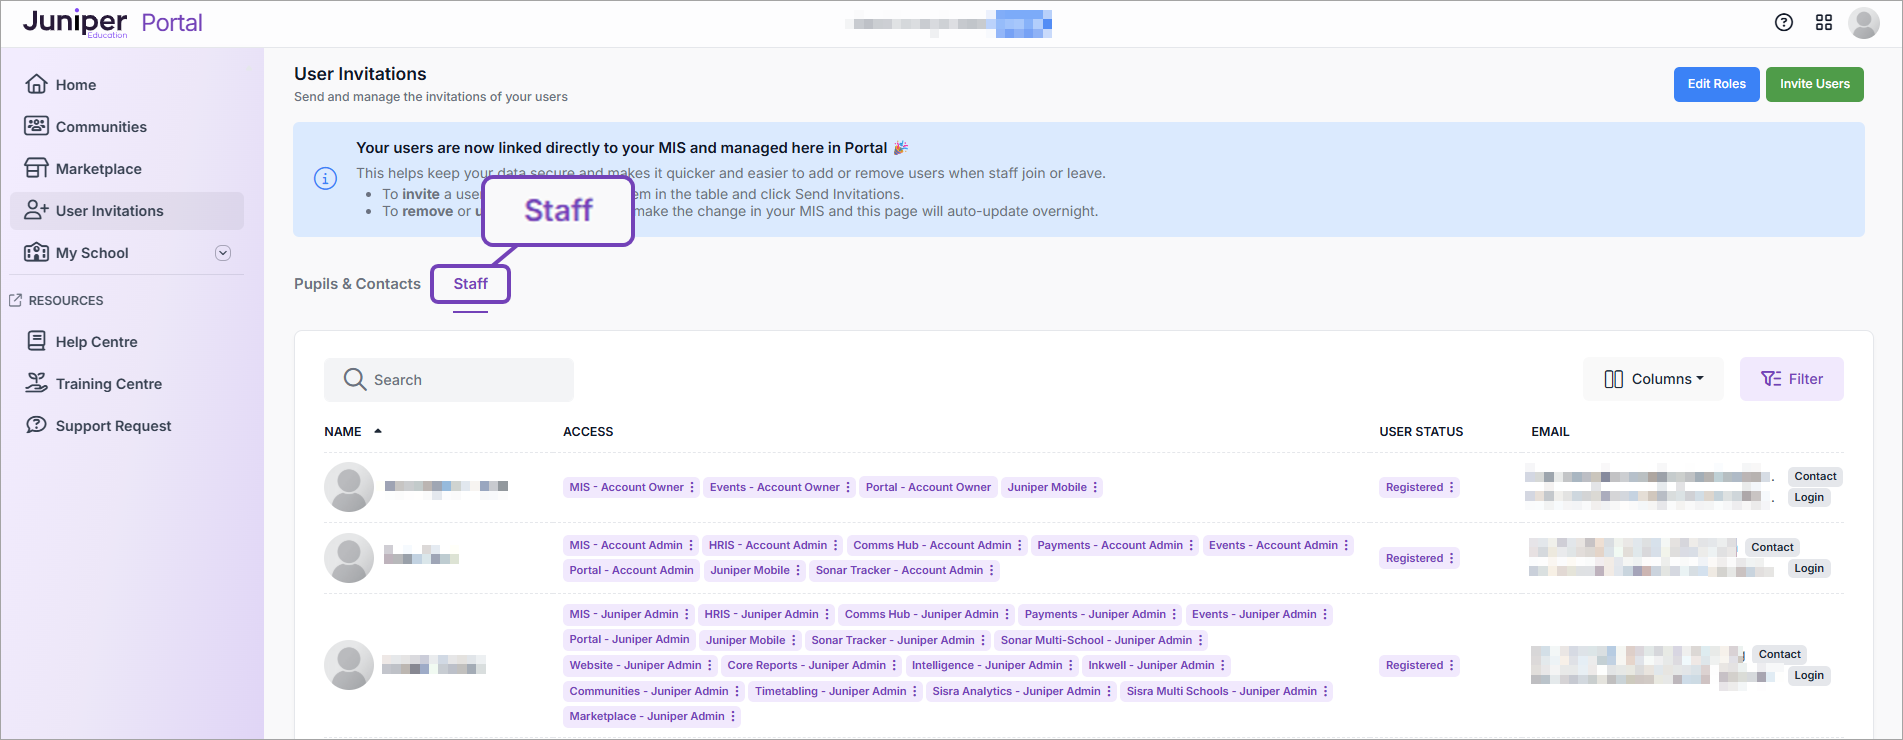Click the EMAIL column header
The width and height of the screenshot is (1903, 740).
click(x=1550, y=432)
